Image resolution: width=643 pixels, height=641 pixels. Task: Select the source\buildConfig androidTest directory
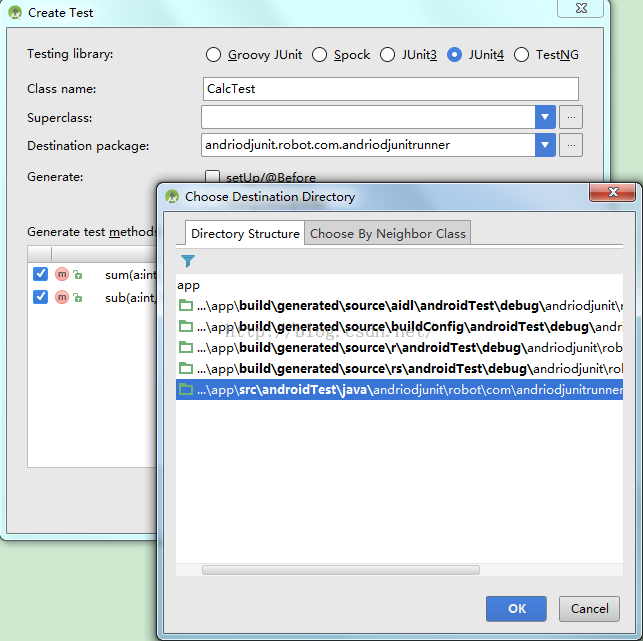399,326
